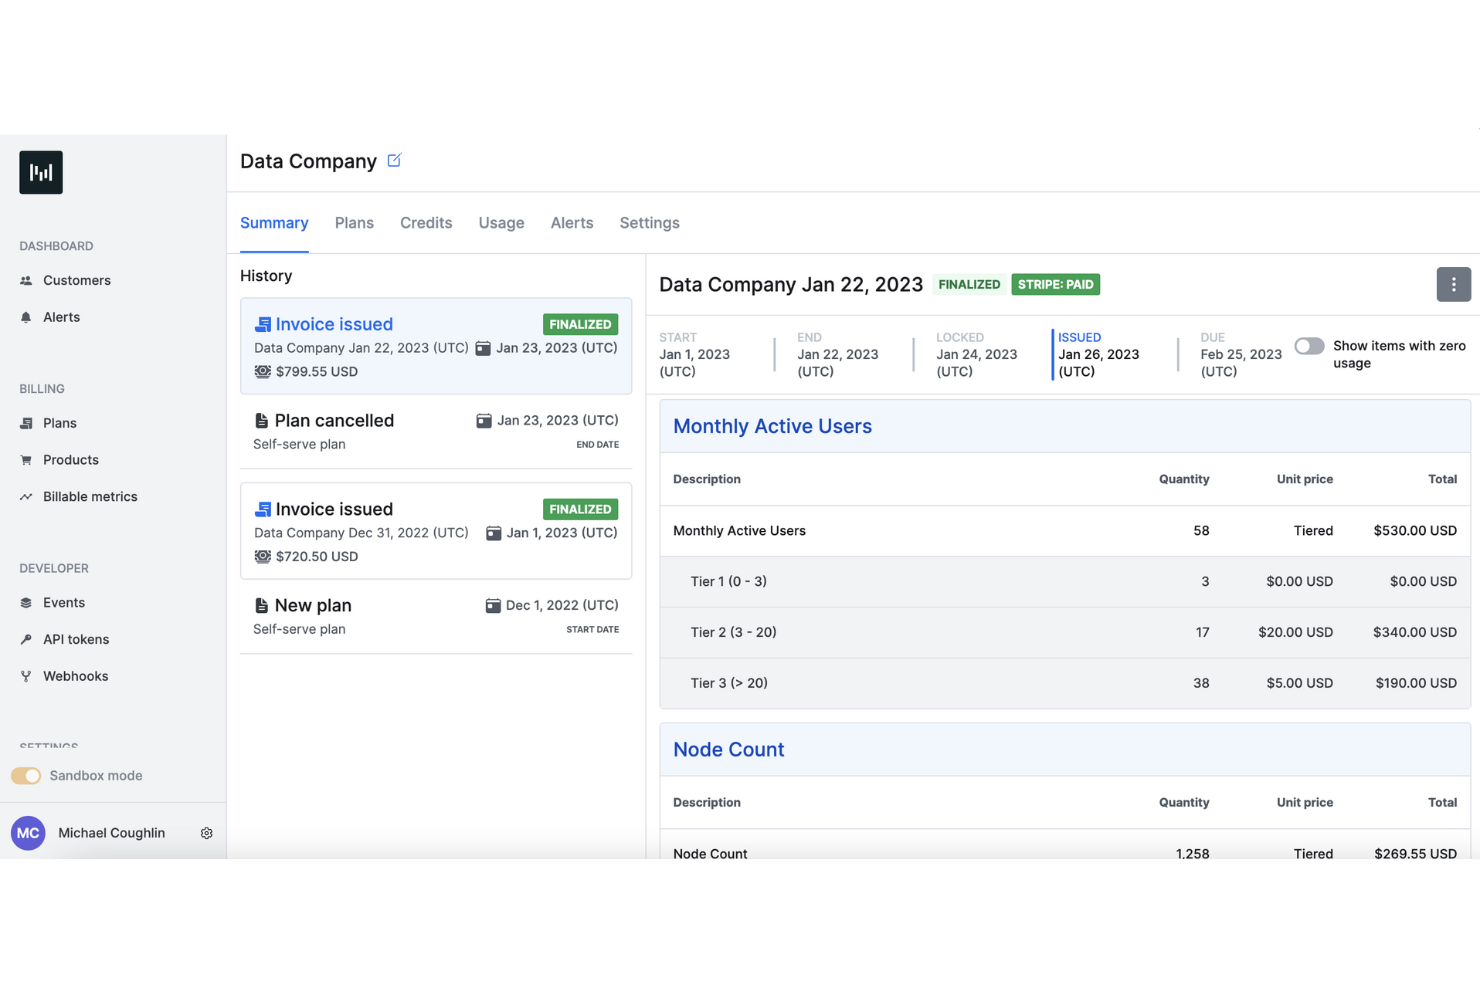Enable Show items with zero usage
This screenshot has width=1480, height=987.
pos(1309,346)
